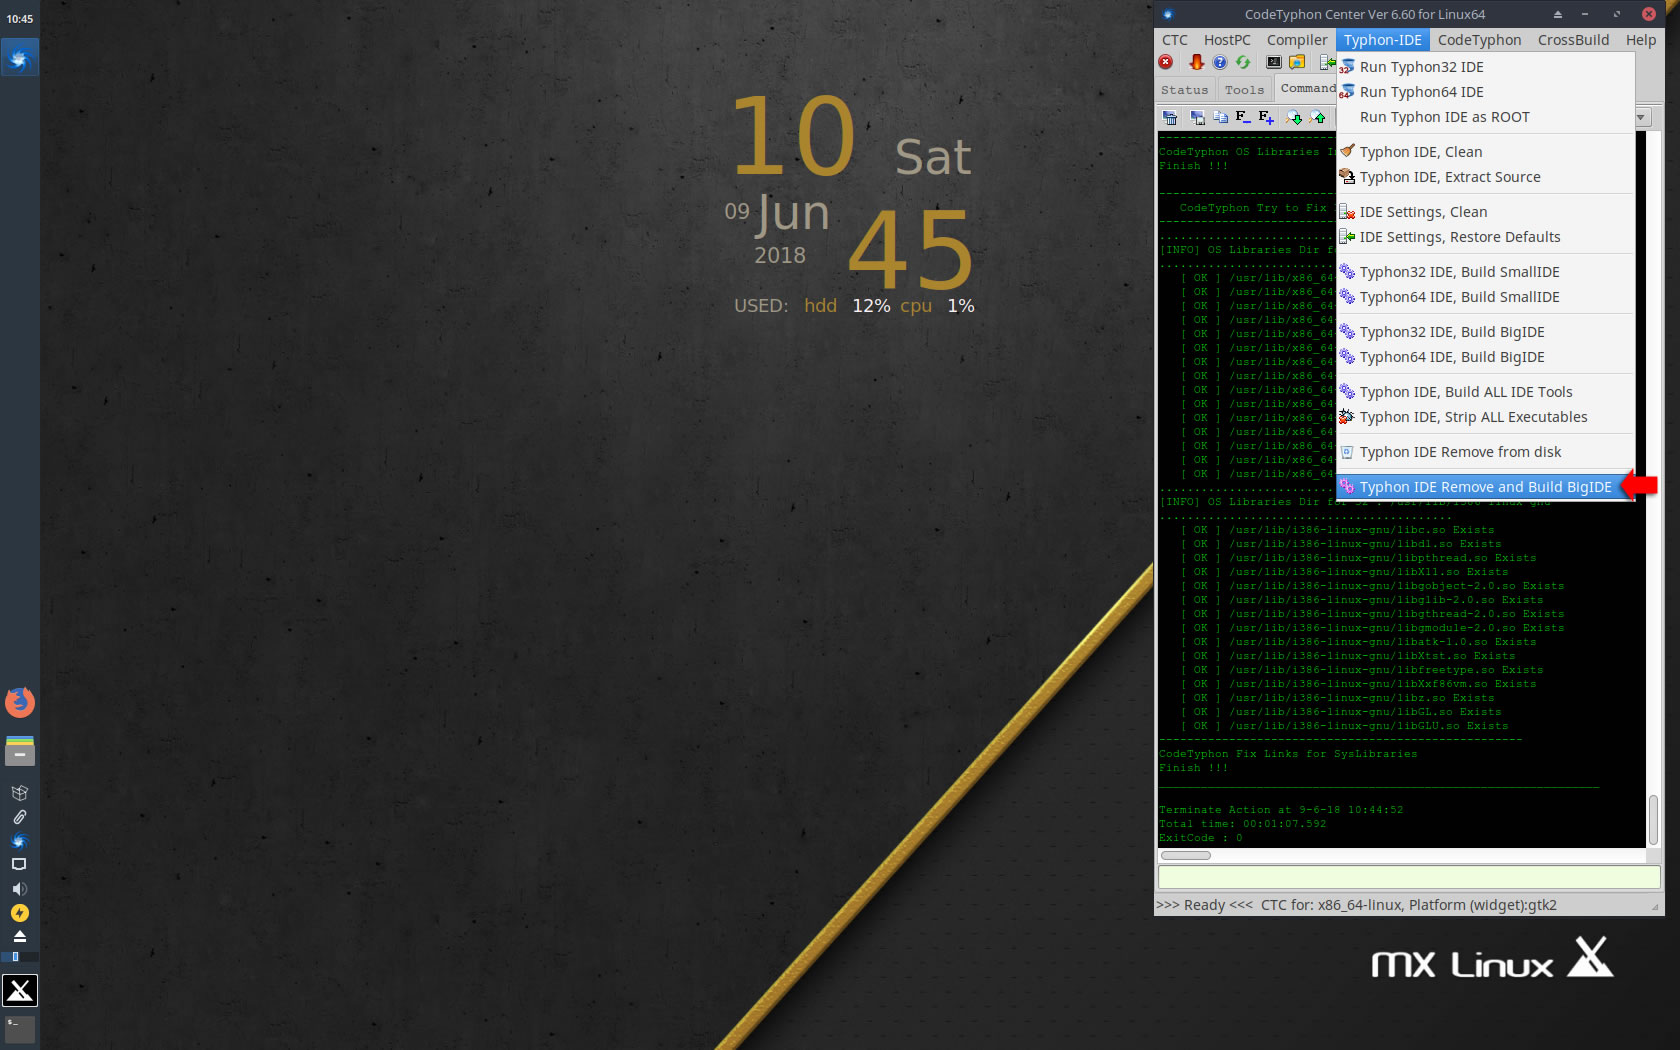Screen dimensions: 1680x1050
Task: Open the CTC menu
Action: [x=1175, y=40]
